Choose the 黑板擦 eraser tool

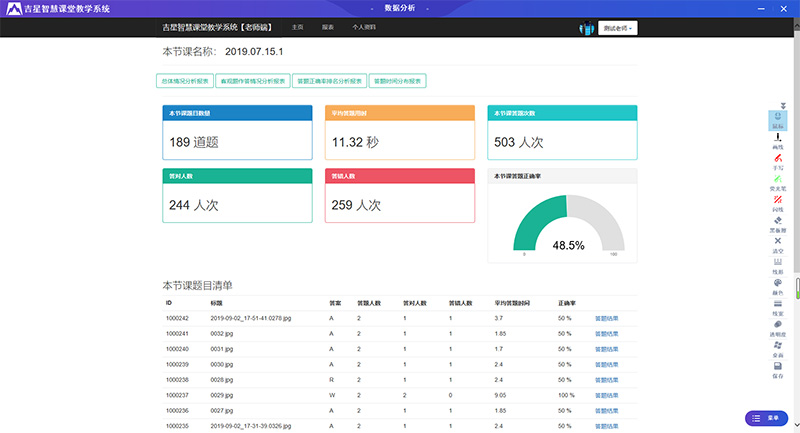coord(777,223)
